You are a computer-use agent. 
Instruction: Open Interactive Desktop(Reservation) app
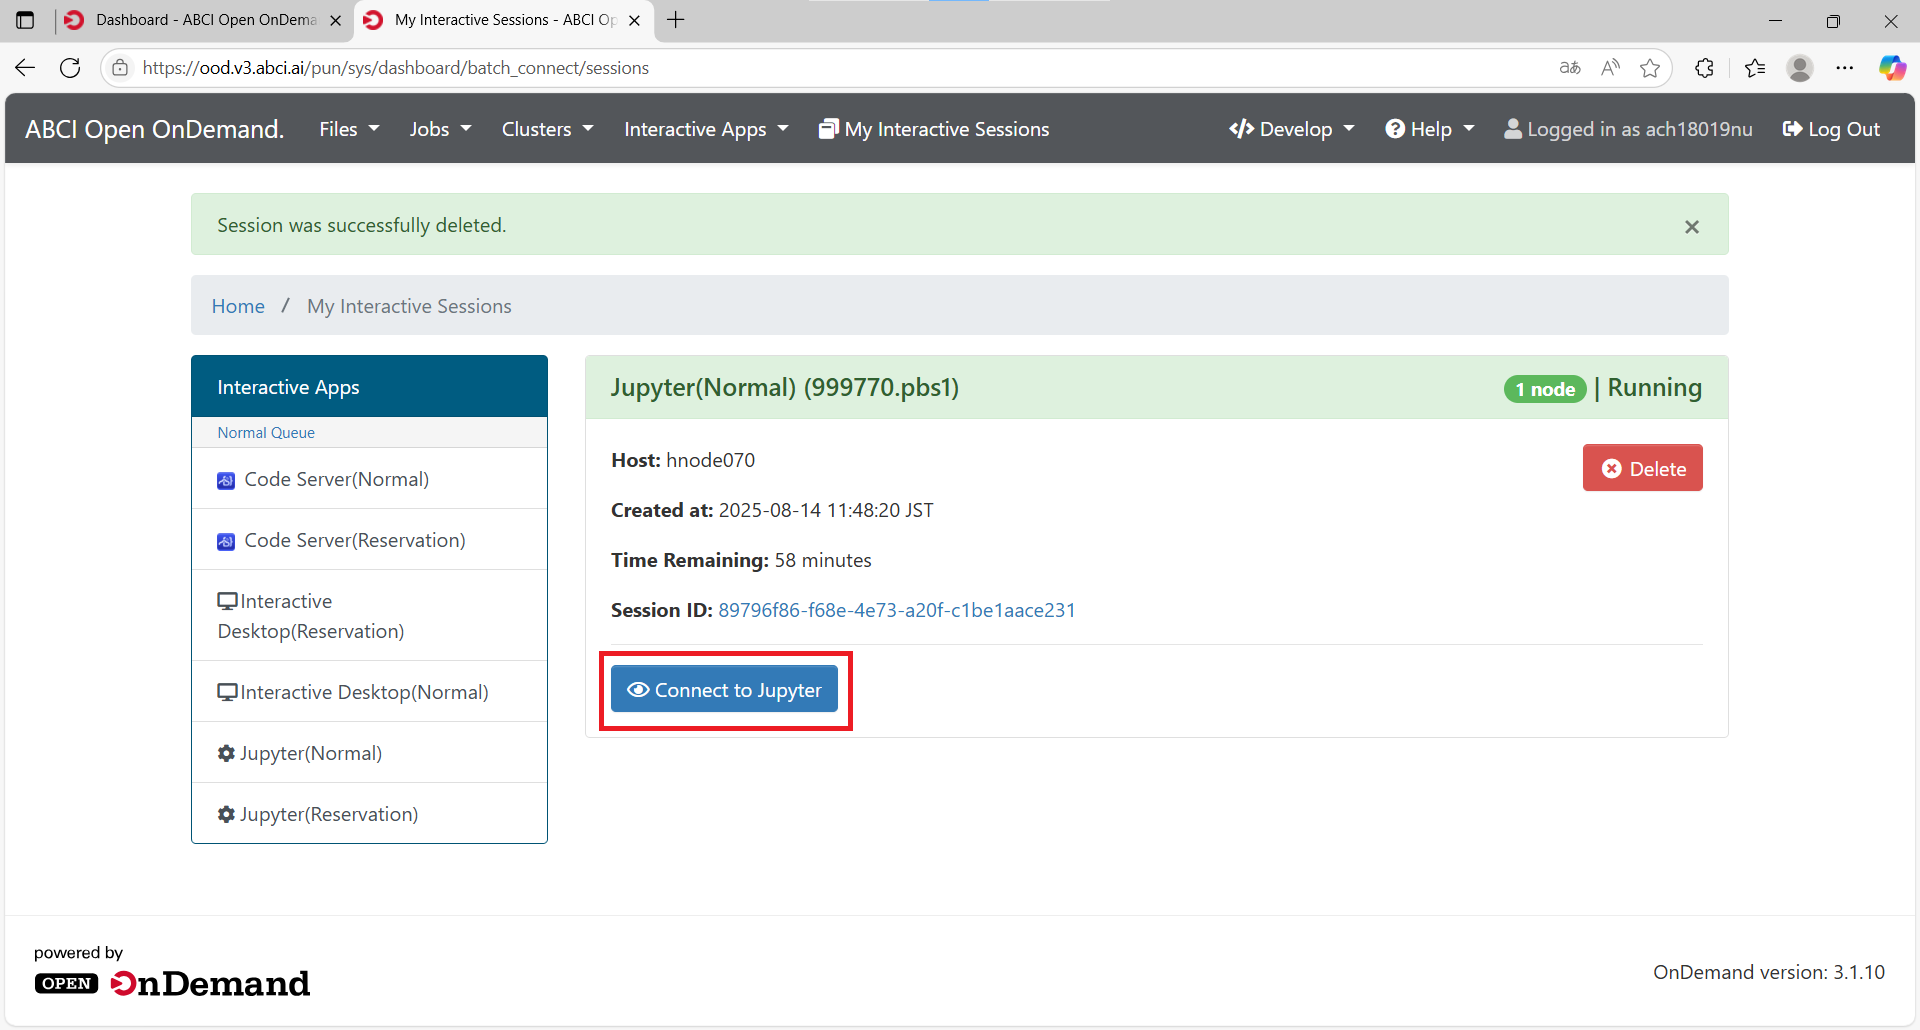coord(369,616)
